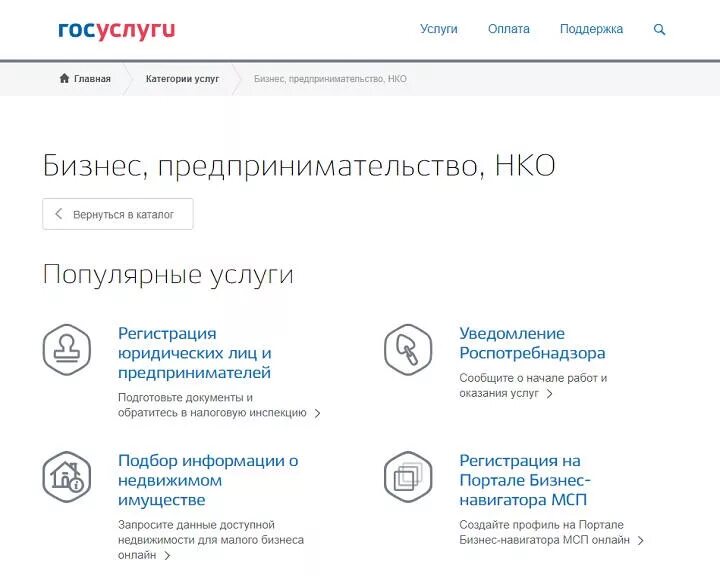Image resolution: width=720 pixels, height=576 pixels.
Task: Click the Вернуться в каталог button
Action: pyautogui.click(x=118, y=214)
